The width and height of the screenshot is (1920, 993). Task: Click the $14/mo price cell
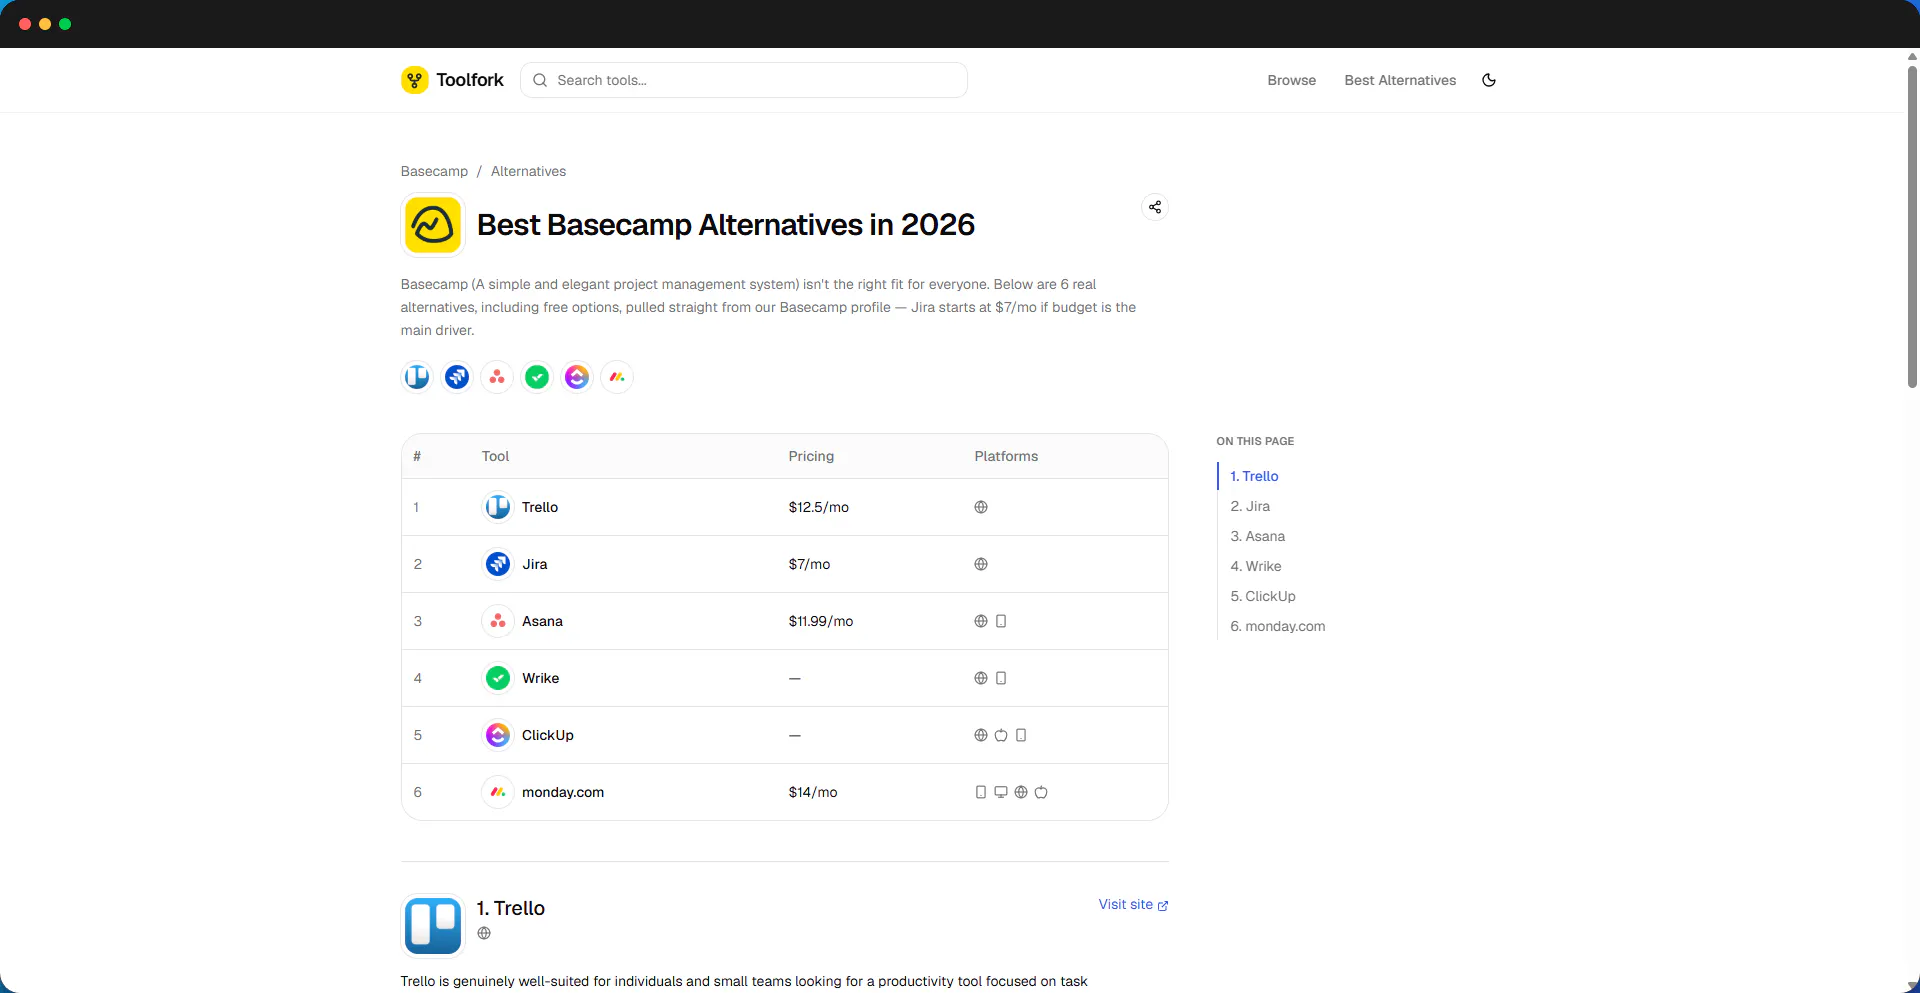click(813, 792)
